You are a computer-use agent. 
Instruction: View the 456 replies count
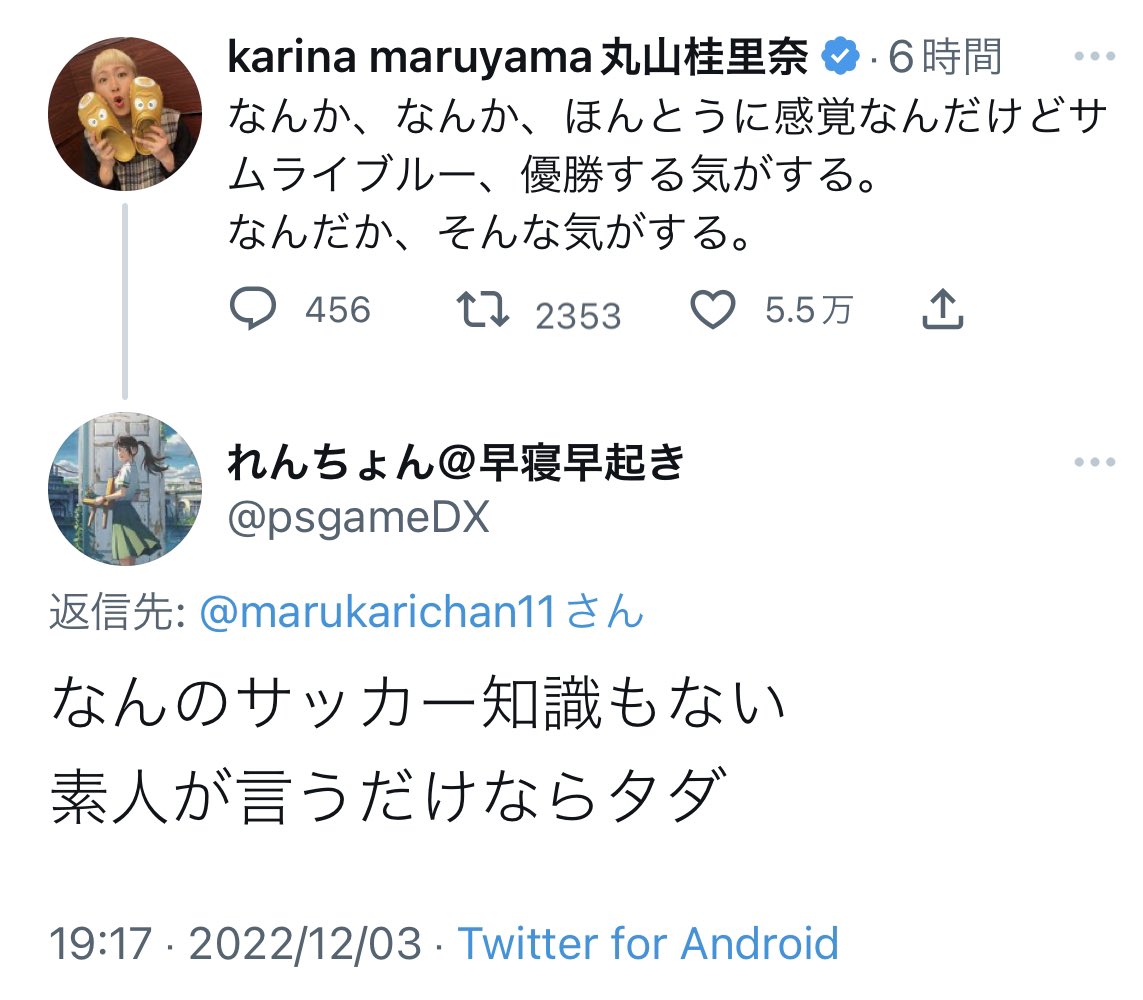(338, 310)
